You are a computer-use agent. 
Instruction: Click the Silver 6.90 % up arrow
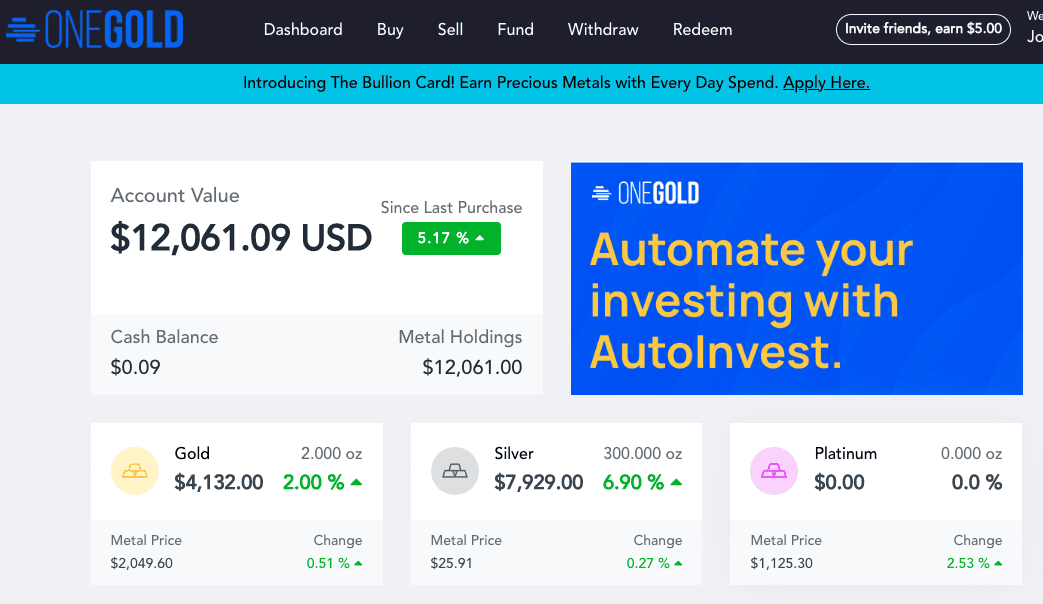[676, 482]
